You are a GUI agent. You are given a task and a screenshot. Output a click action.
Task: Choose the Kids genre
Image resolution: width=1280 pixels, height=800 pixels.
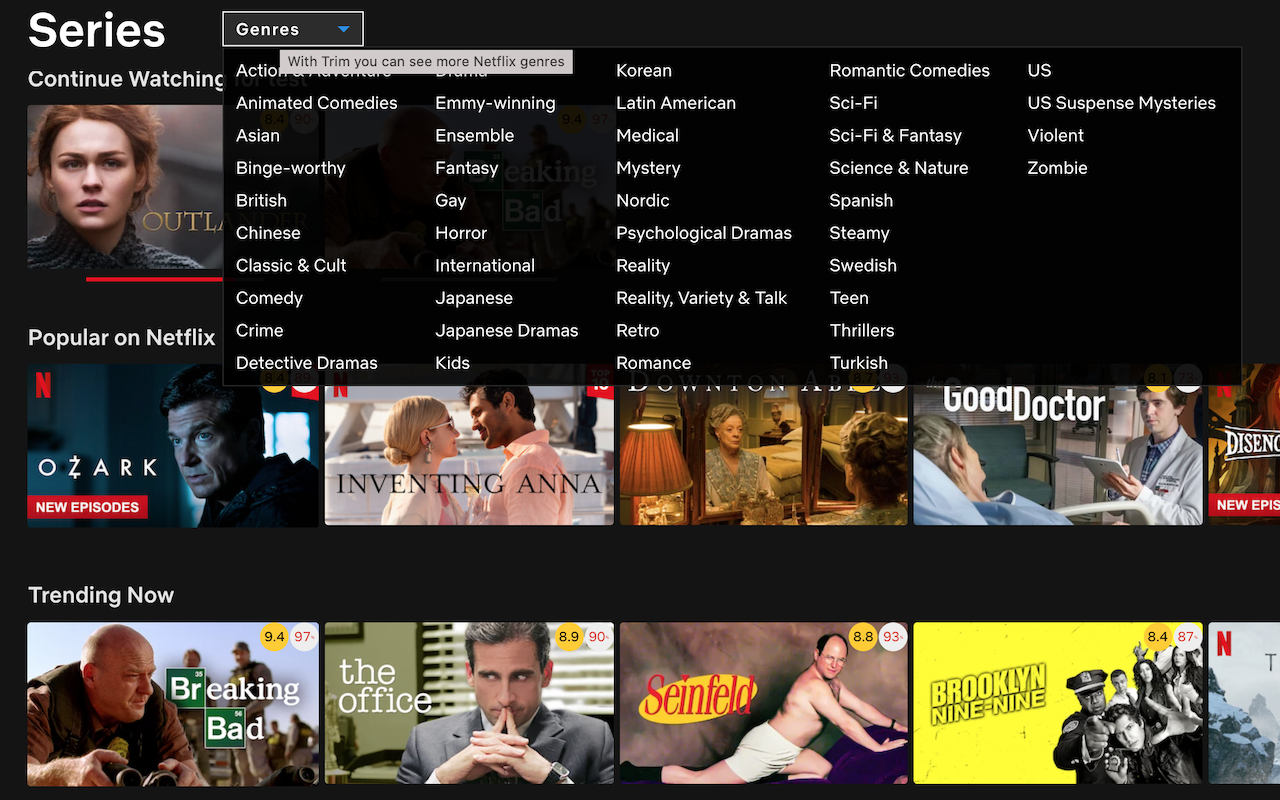(453, 363)
